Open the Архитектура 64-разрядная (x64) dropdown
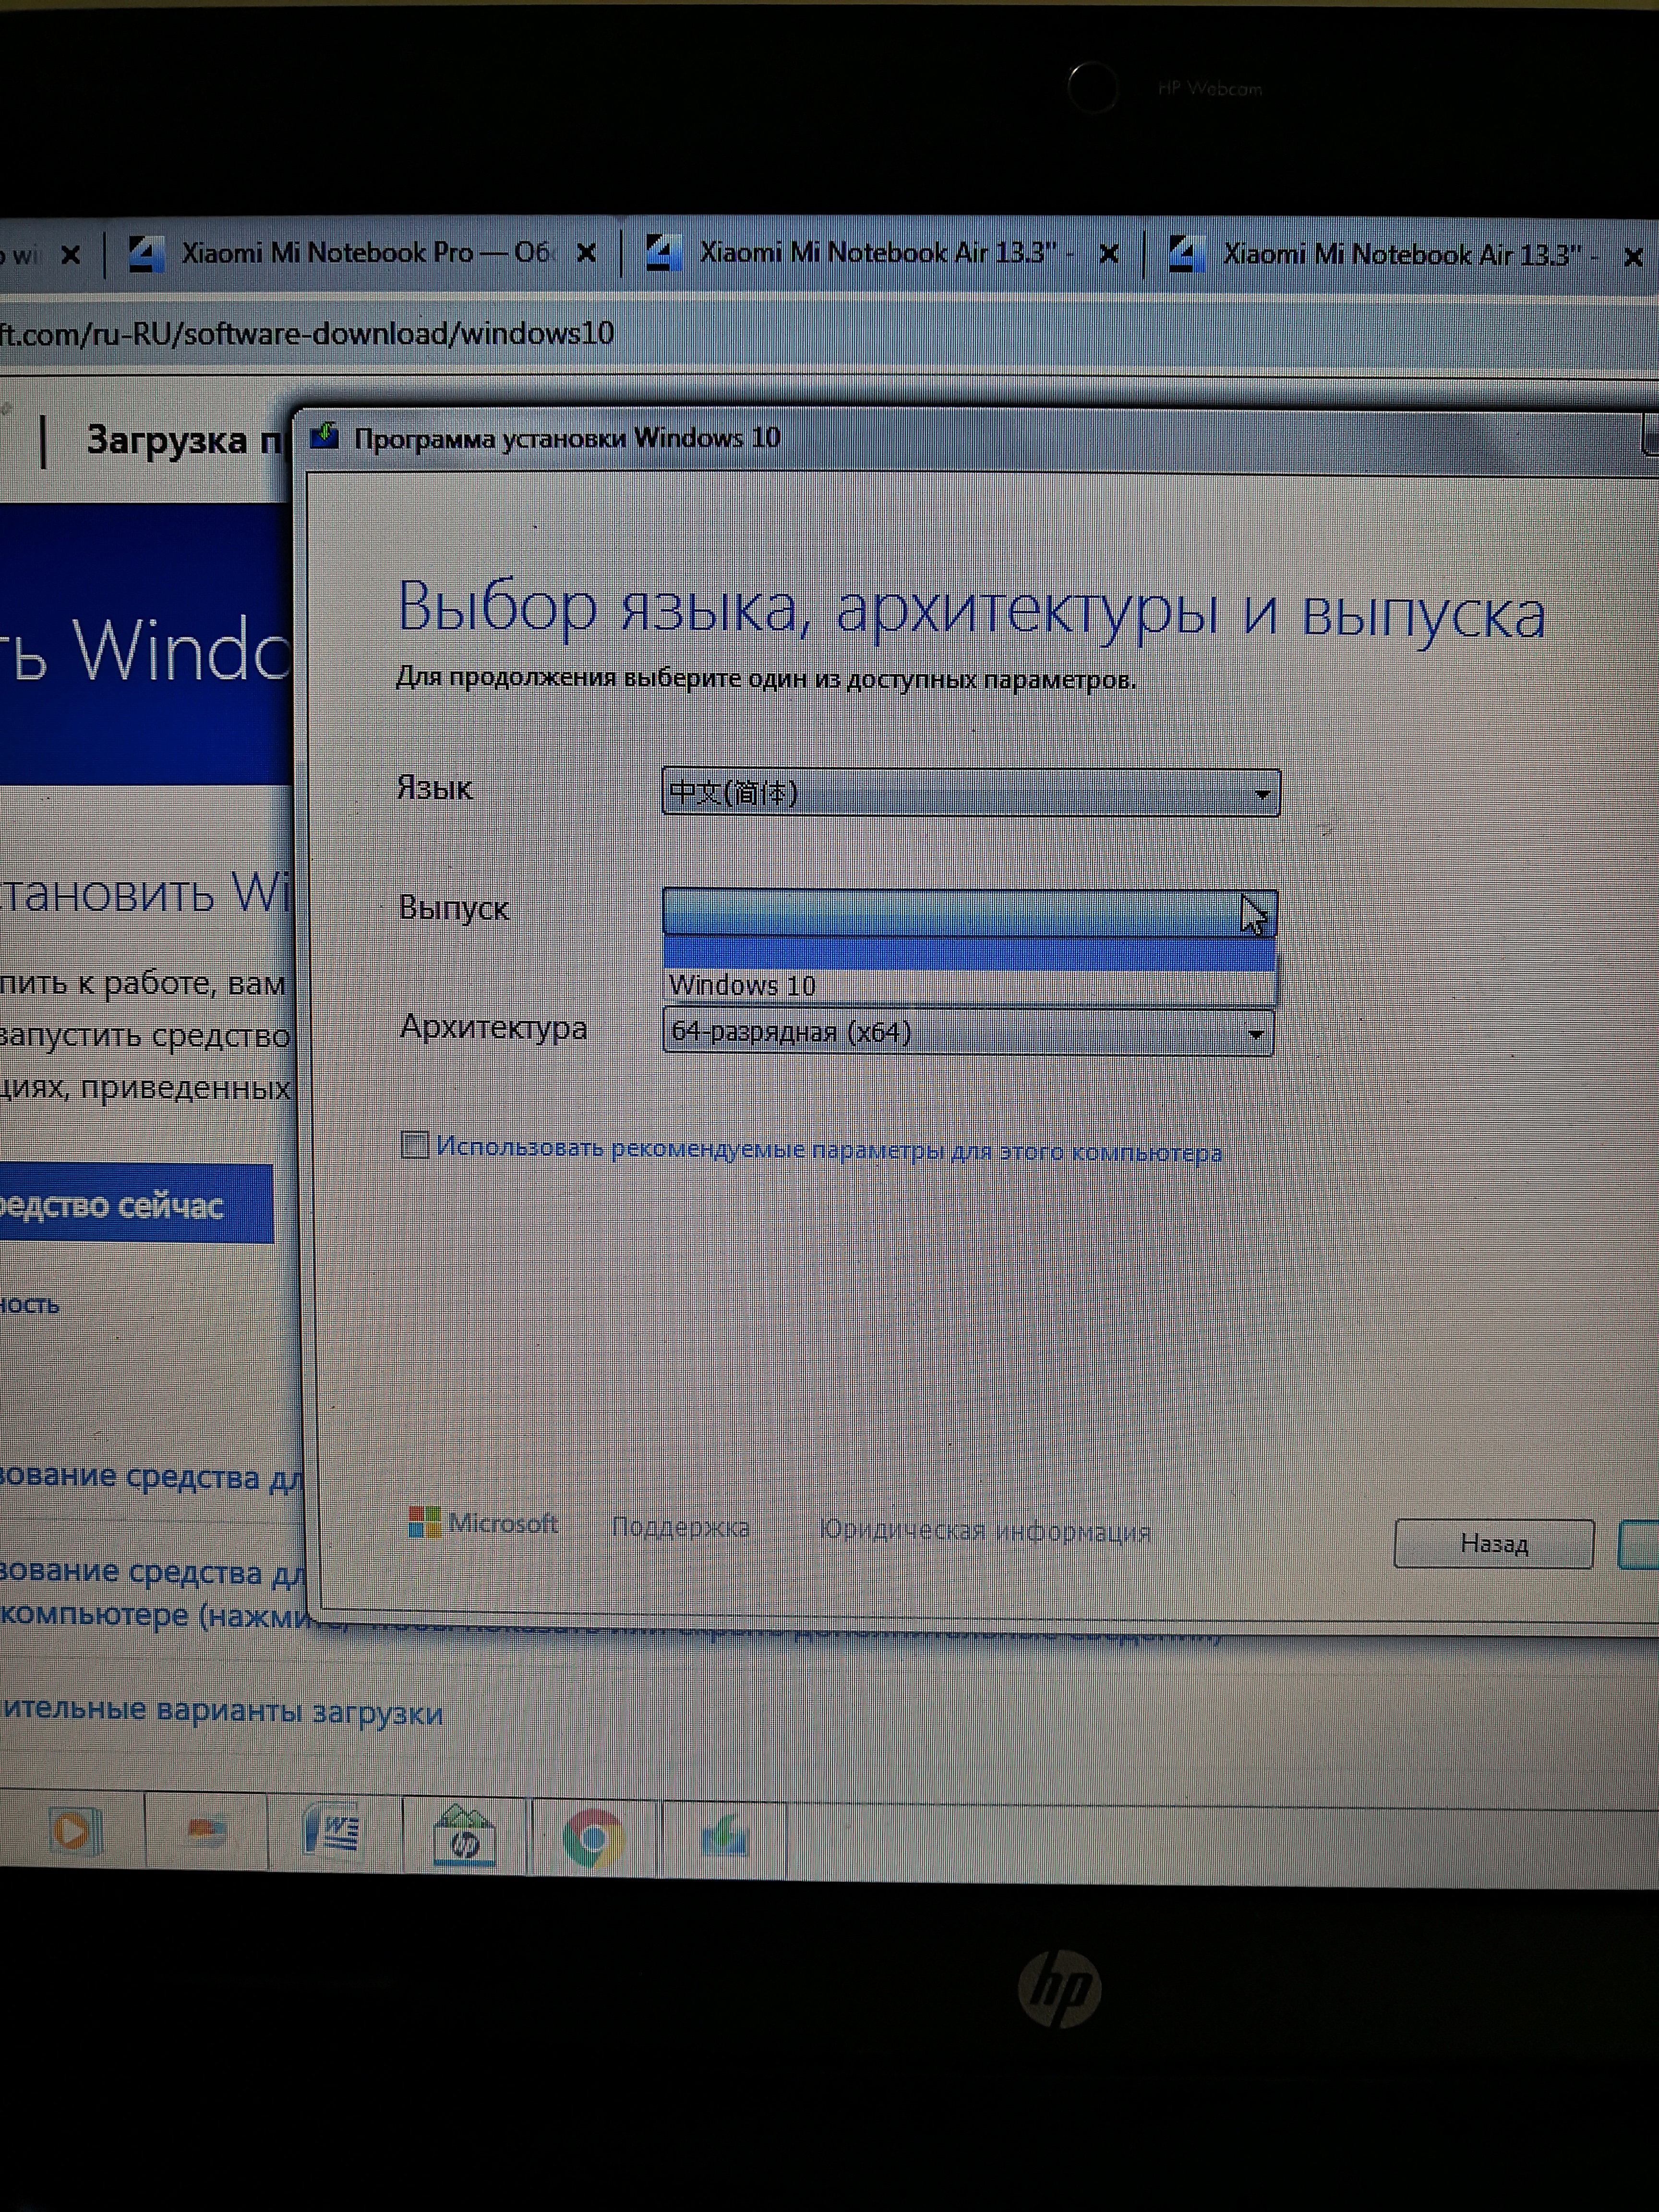The width and height of the screenshot is (1659, 2212). [968, 1032]
